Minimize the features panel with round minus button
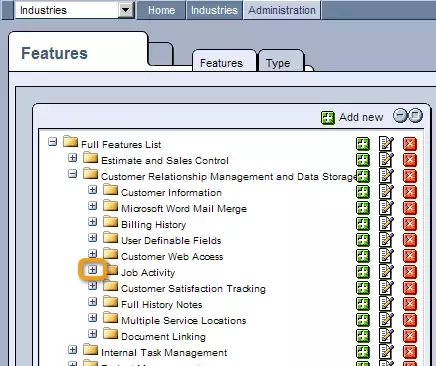 point(400,116)
